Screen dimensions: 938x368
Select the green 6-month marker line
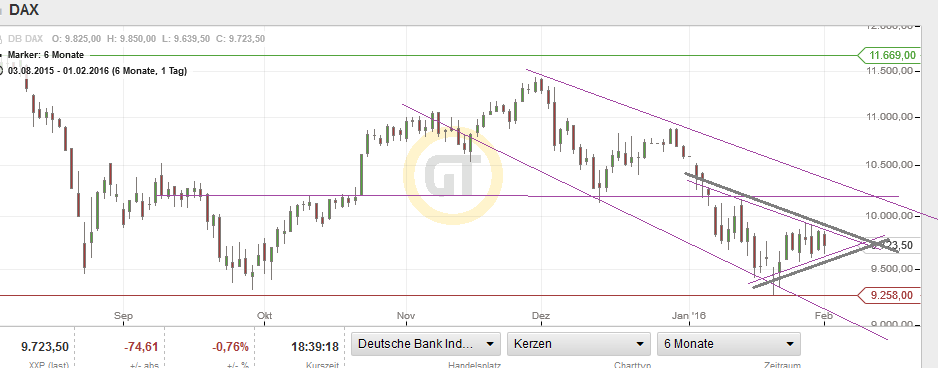coord(431,55)
